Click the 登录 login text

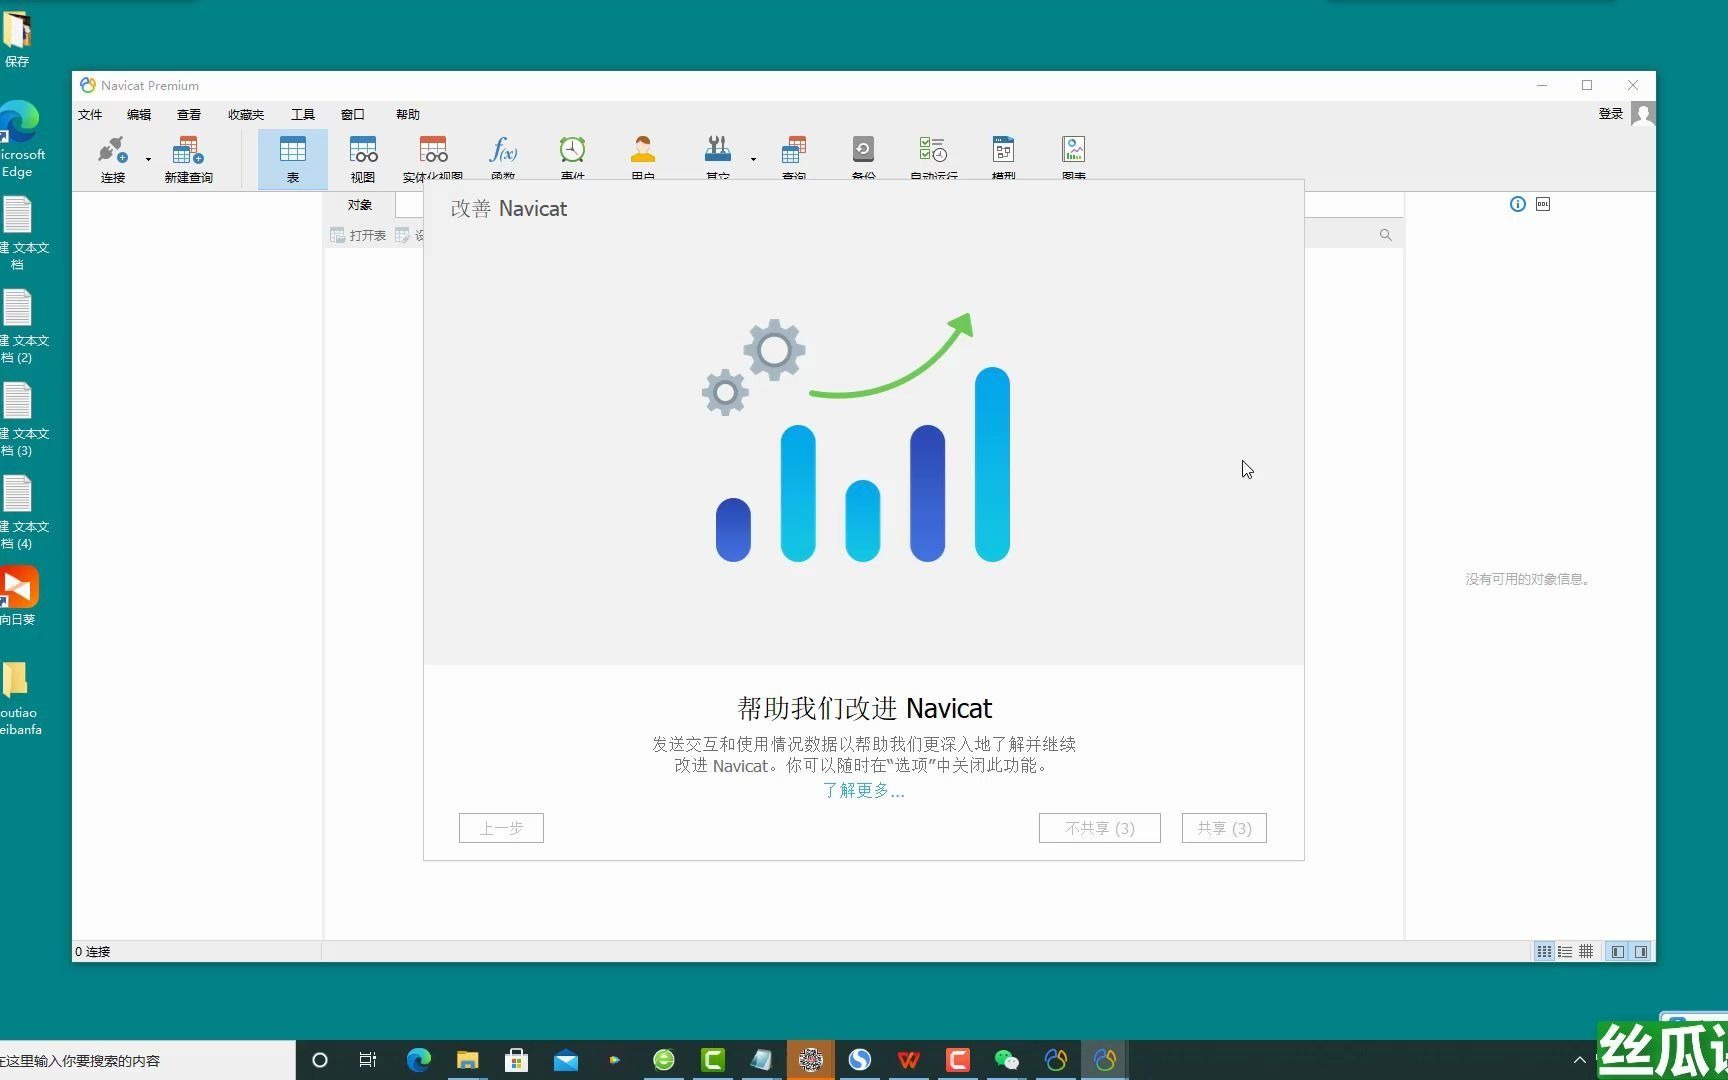pyautogui.click(x=1610, y=114)
